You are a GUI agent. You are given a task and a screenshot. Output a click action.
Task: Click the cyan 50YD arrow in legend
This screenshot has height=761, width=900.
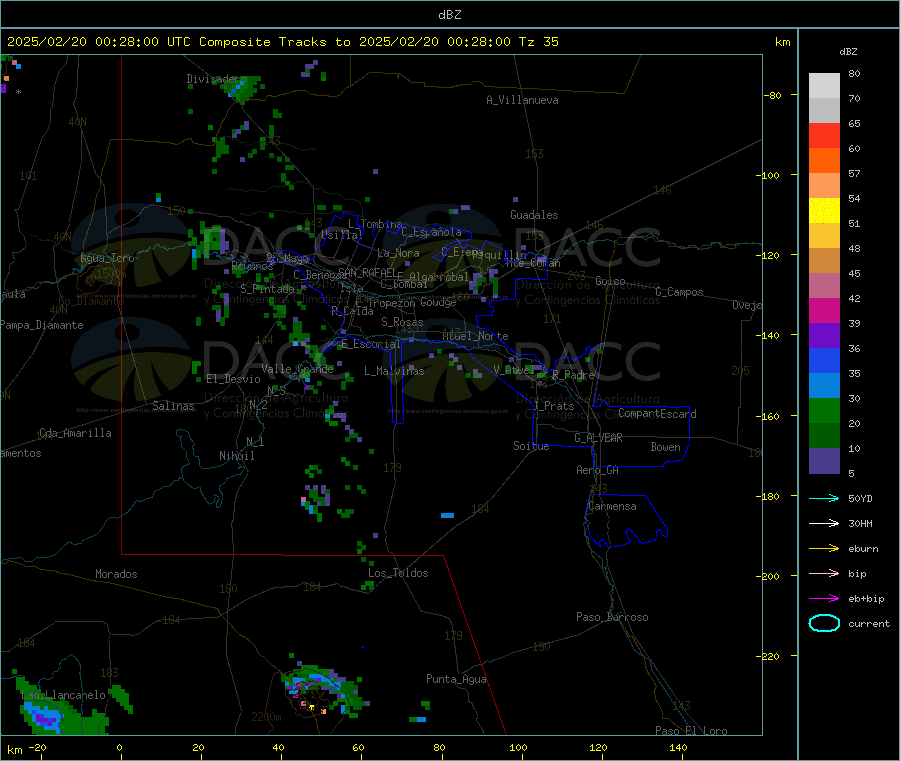(x=824, y=498)
